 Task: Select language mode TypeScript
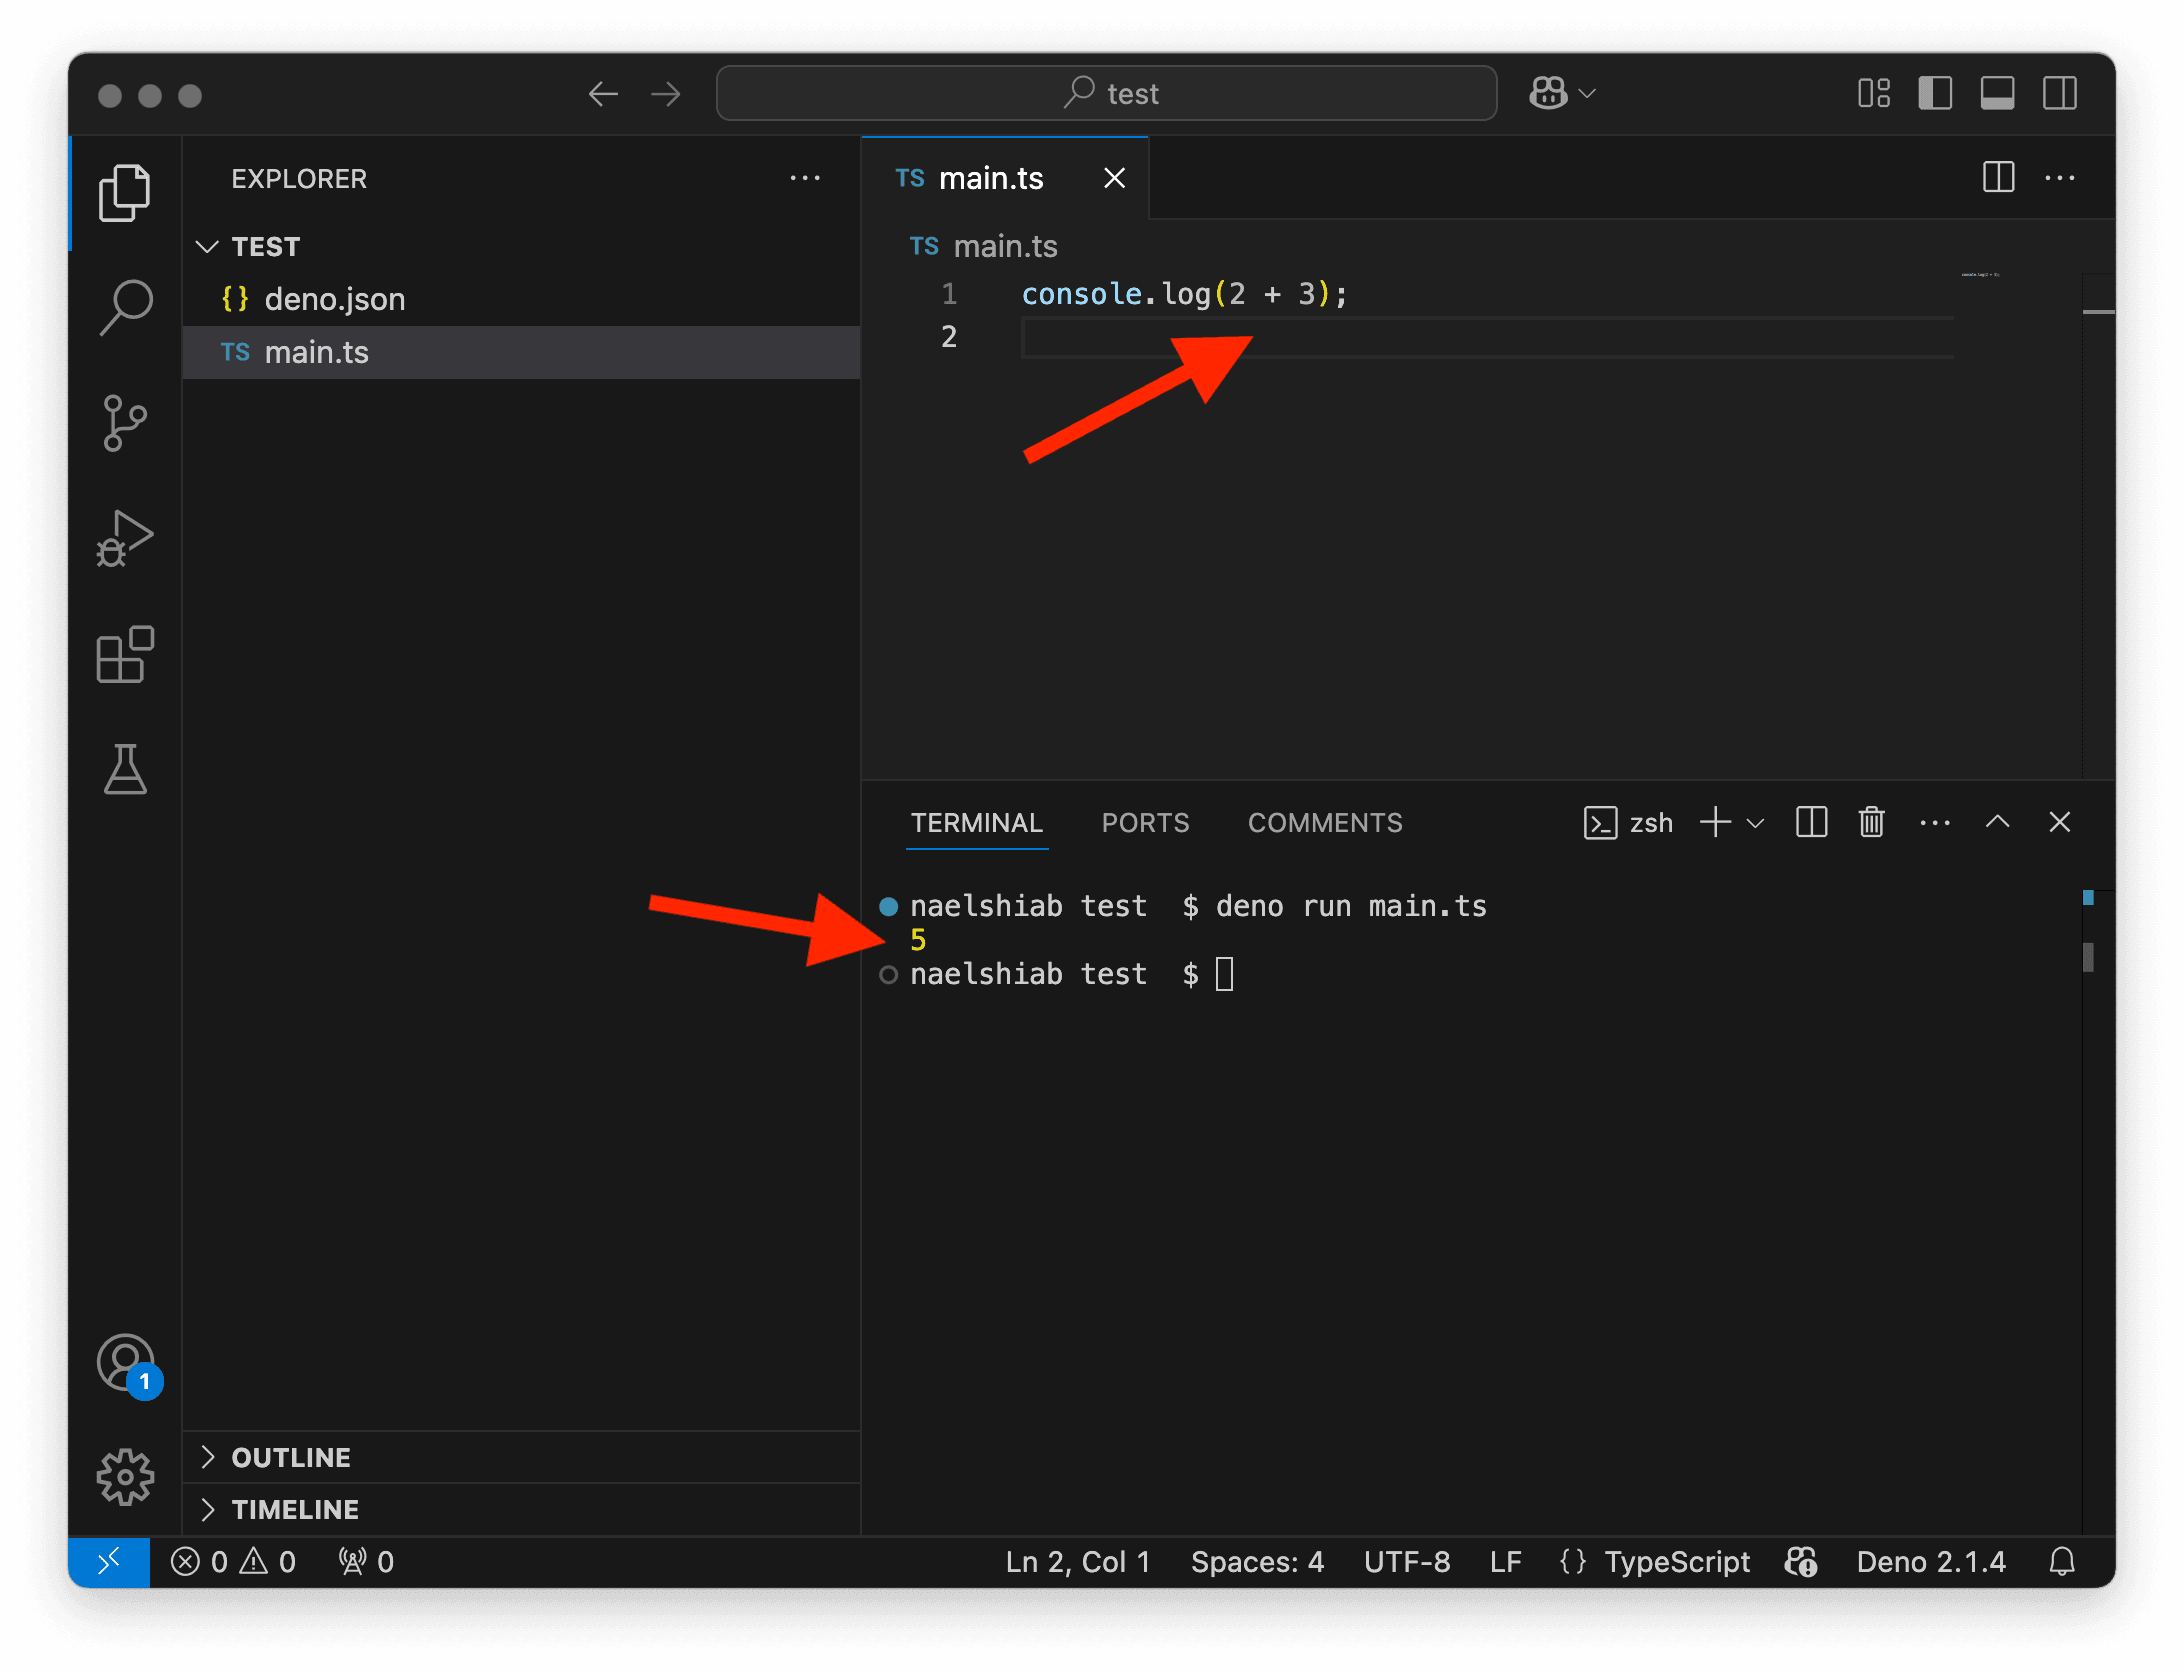tap(1677, 1562)
